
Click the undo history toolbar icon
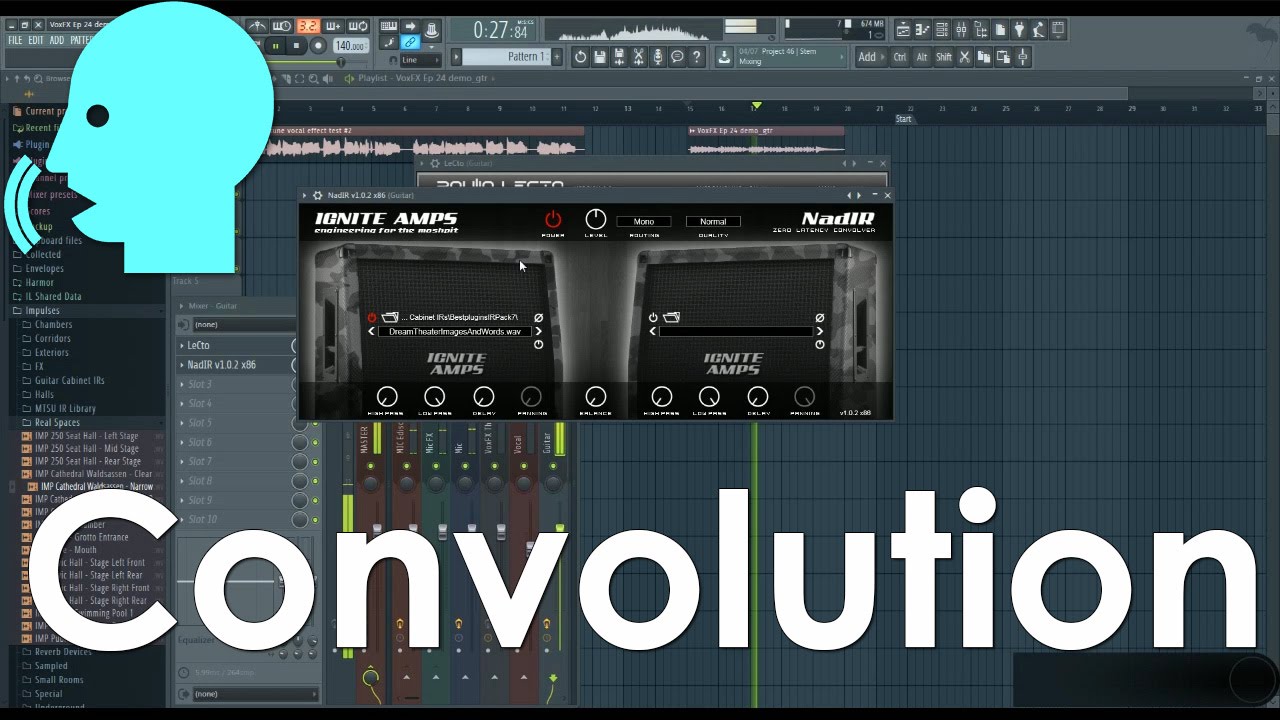pos(580,57)
